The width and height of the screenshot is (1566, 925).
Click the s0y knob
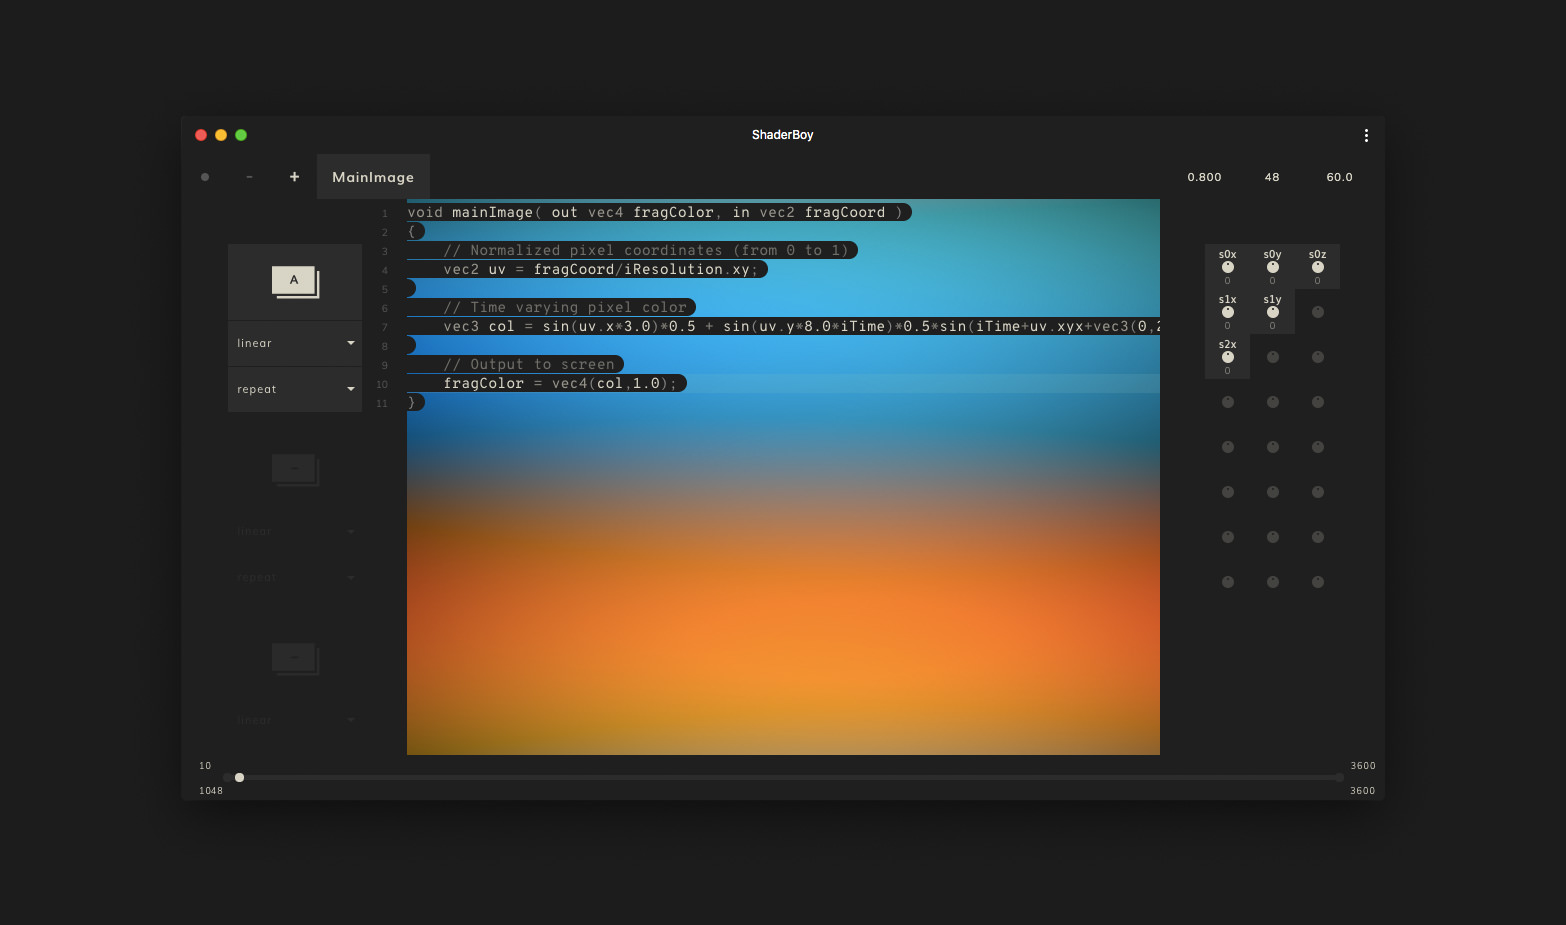[x=1273, y=267]
